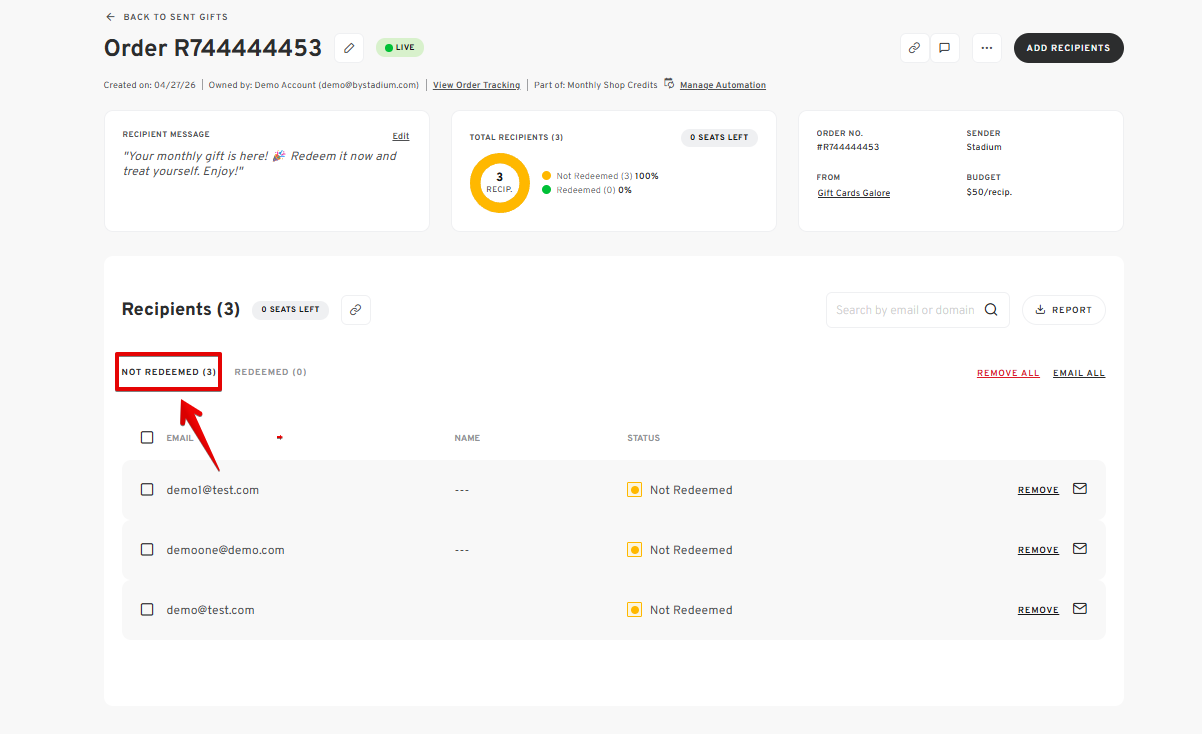Email demoone@demo.com using the envelope icon
1202x734 pixels.
1080,549
